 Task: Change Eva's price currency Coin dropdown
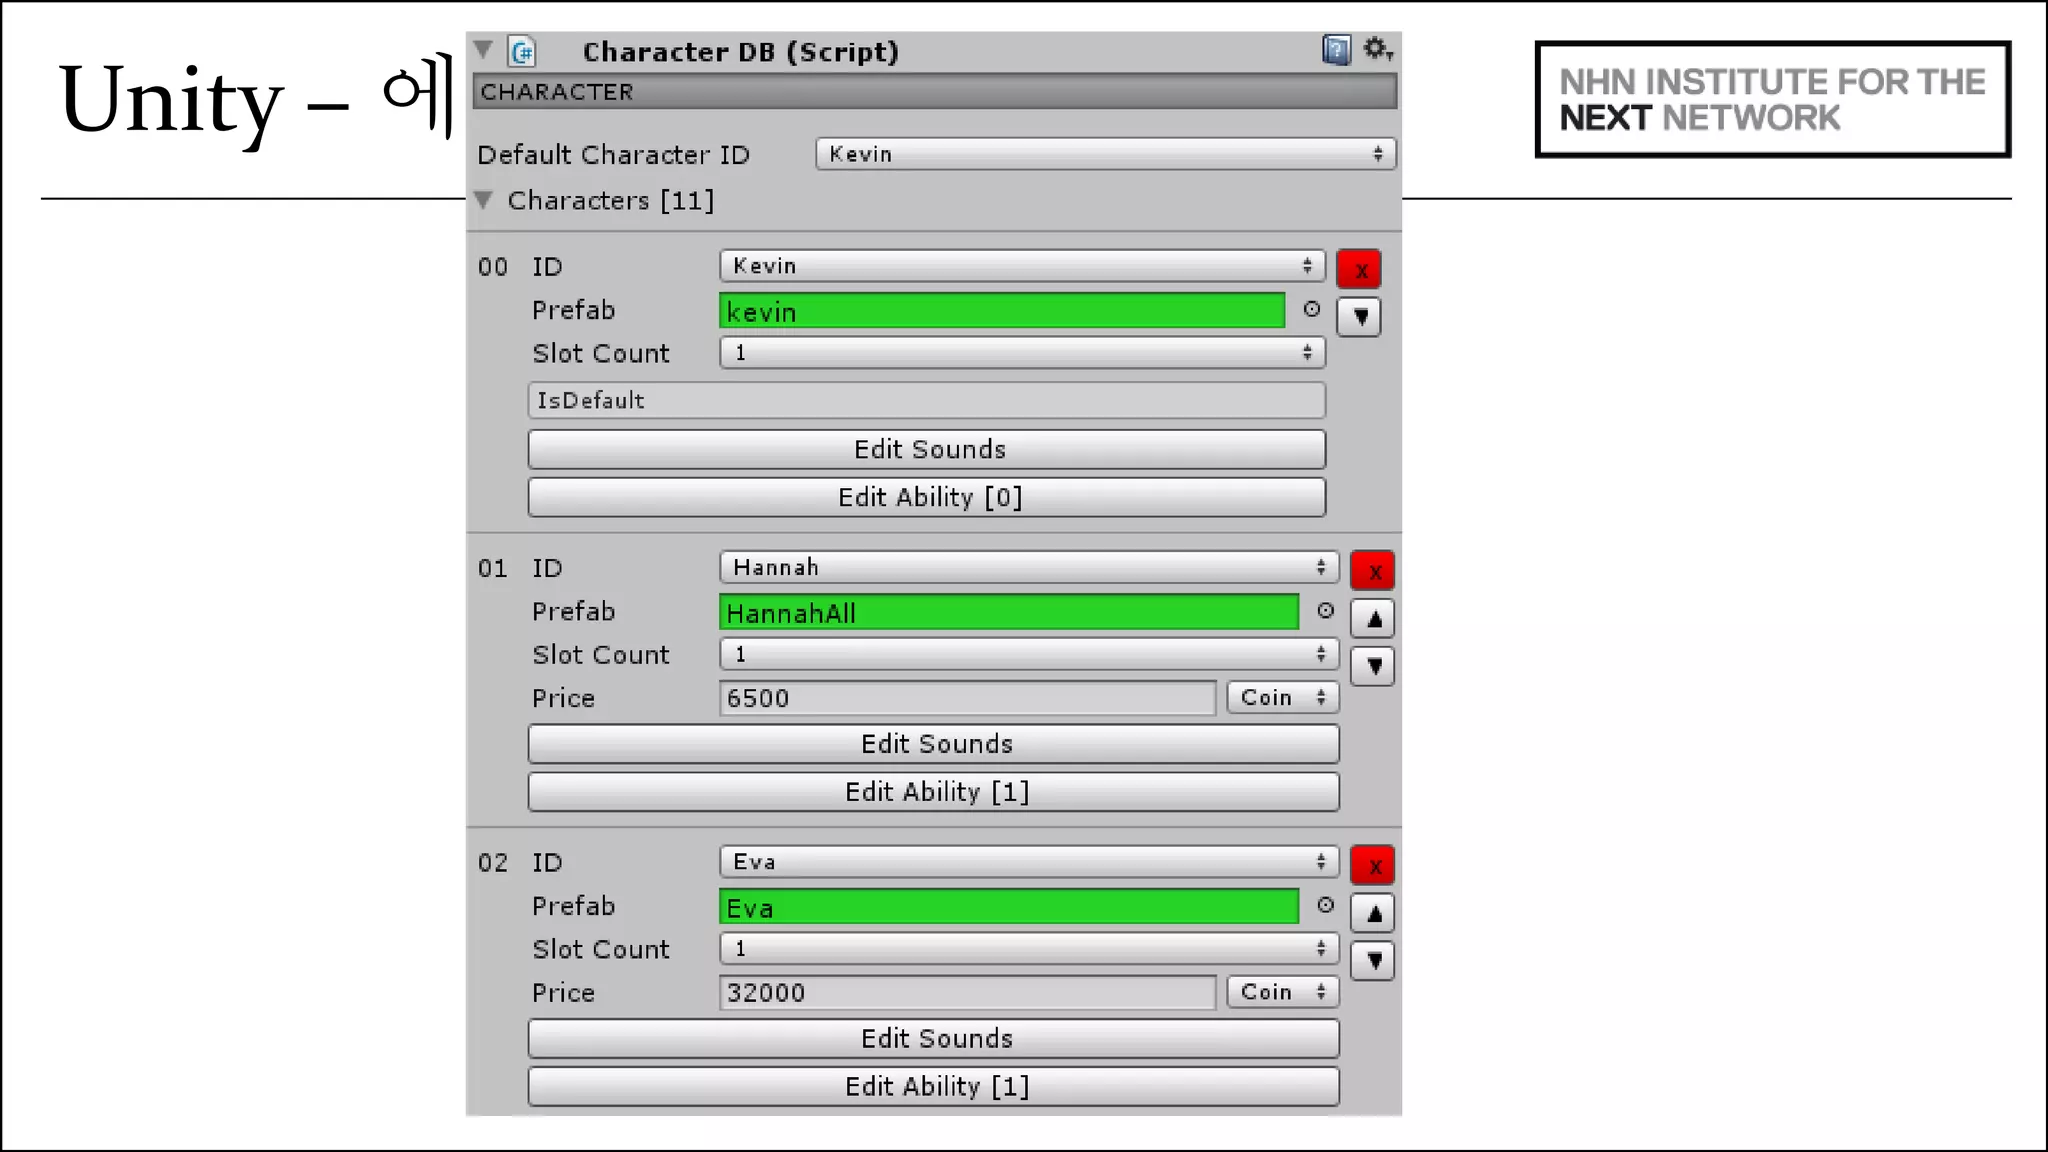point(1282,992)
